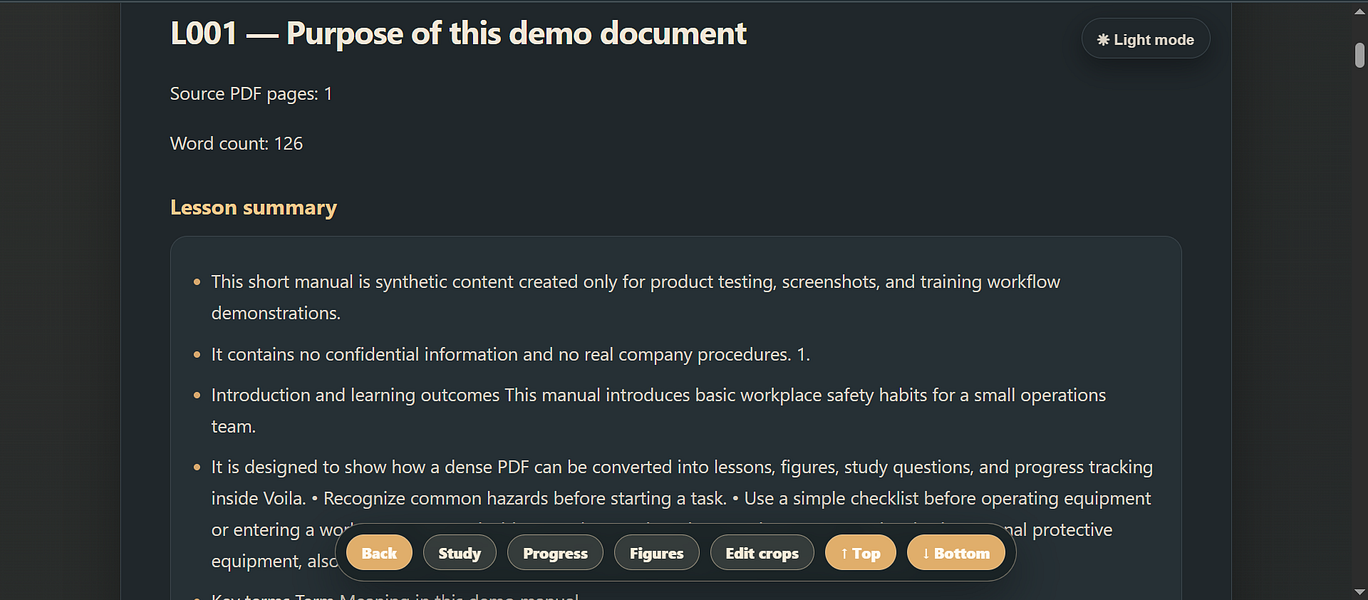Open the Study view

[460, 553]
